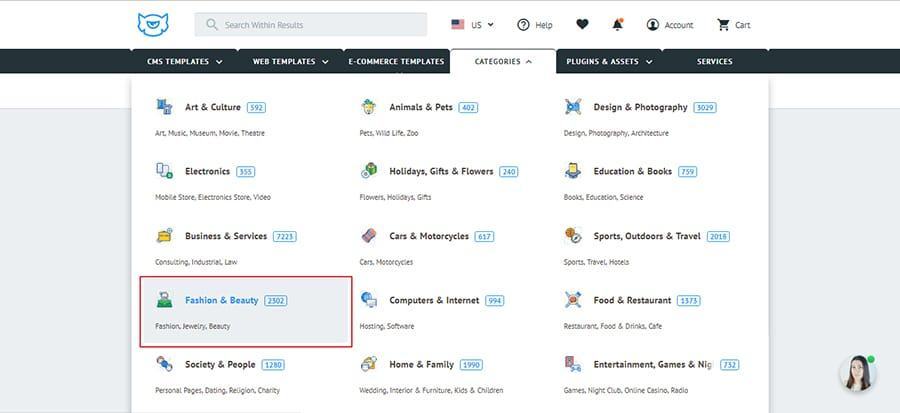Click the search magnifier icon
Image resolution: width=900 pixels, height=413 pixels.
point(212,25)
